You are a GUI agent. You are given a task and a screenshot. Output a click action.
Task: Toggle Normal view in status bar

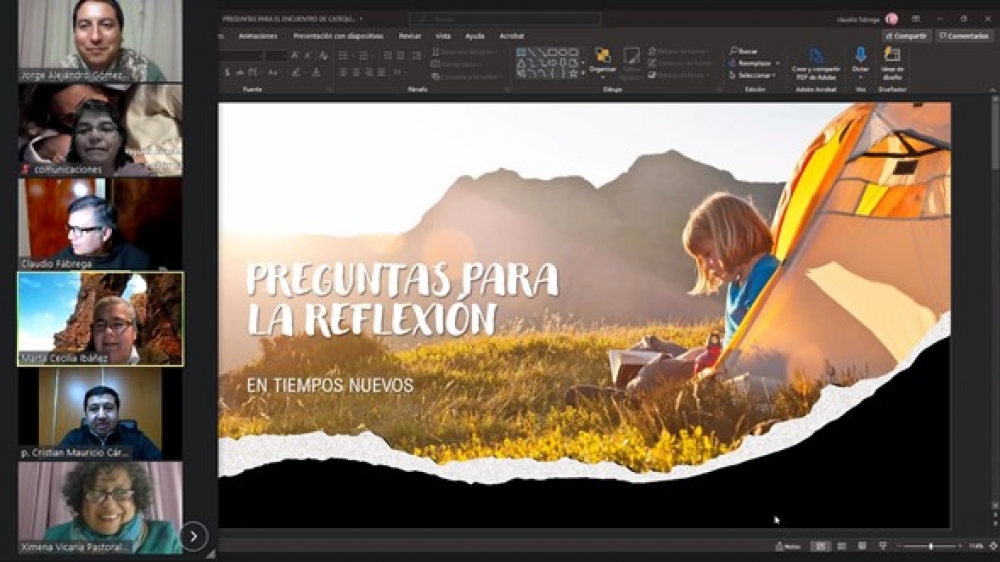coord(820,546)
